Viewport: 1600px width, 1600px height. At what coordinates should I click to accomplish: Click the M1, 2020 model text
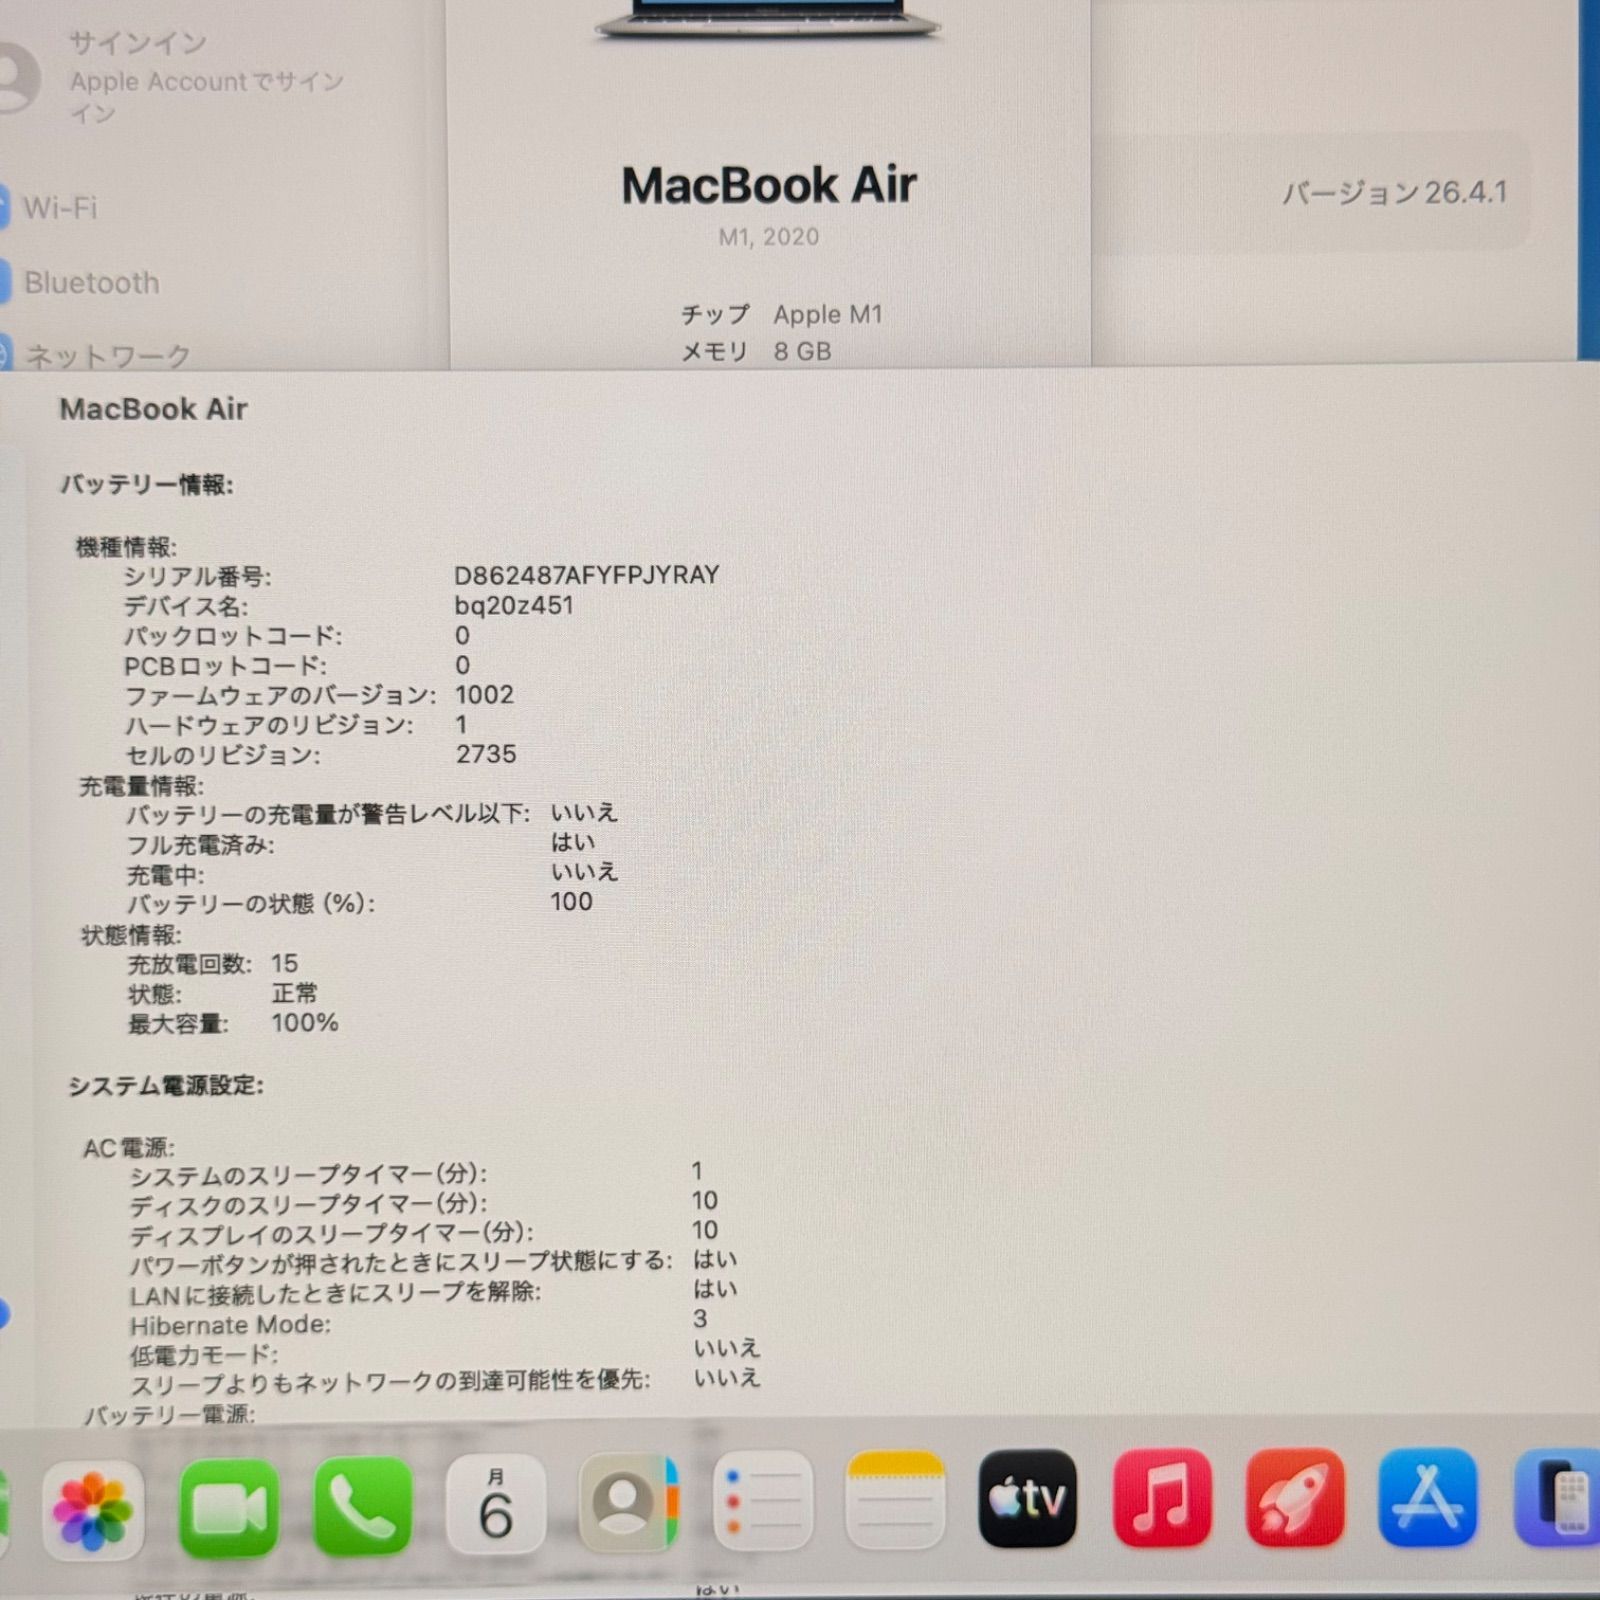[x=768, y=237]
